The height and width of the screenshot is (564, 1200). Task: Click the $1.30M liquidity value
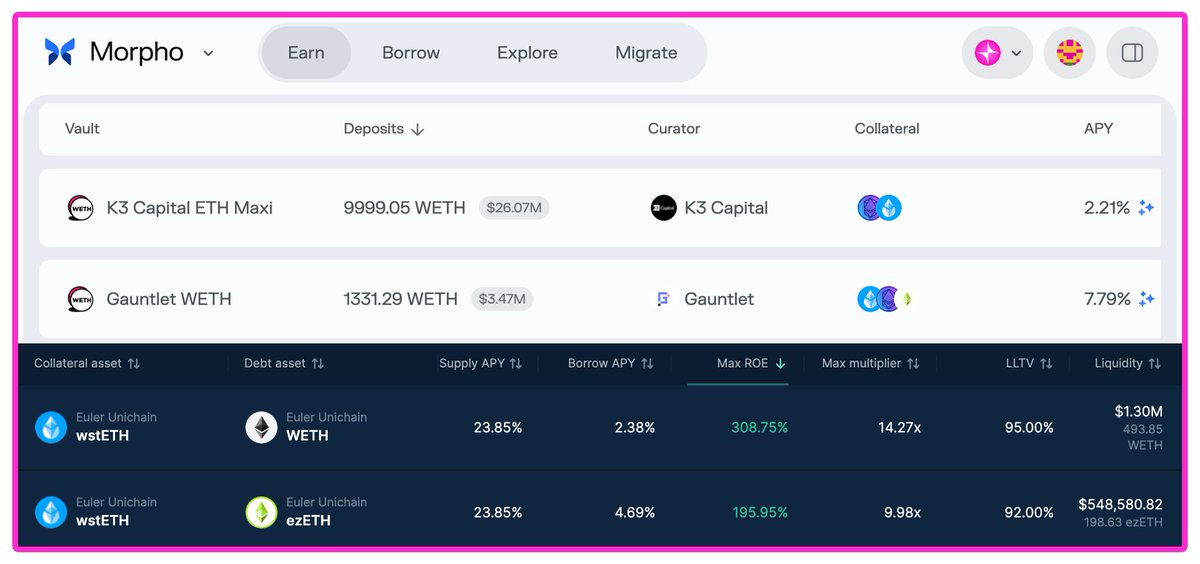1138,411
